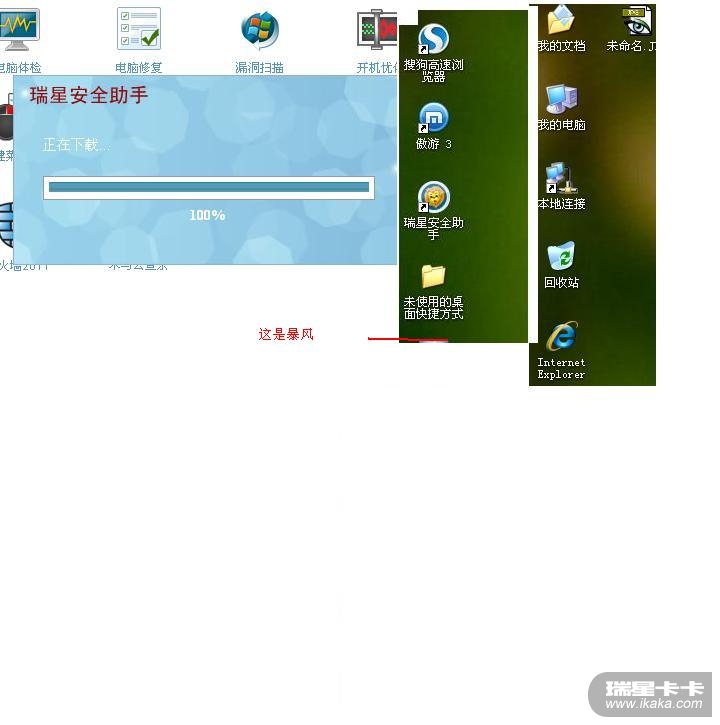
Task: Click the 开机优化 icon
Action: pos(377,30)
